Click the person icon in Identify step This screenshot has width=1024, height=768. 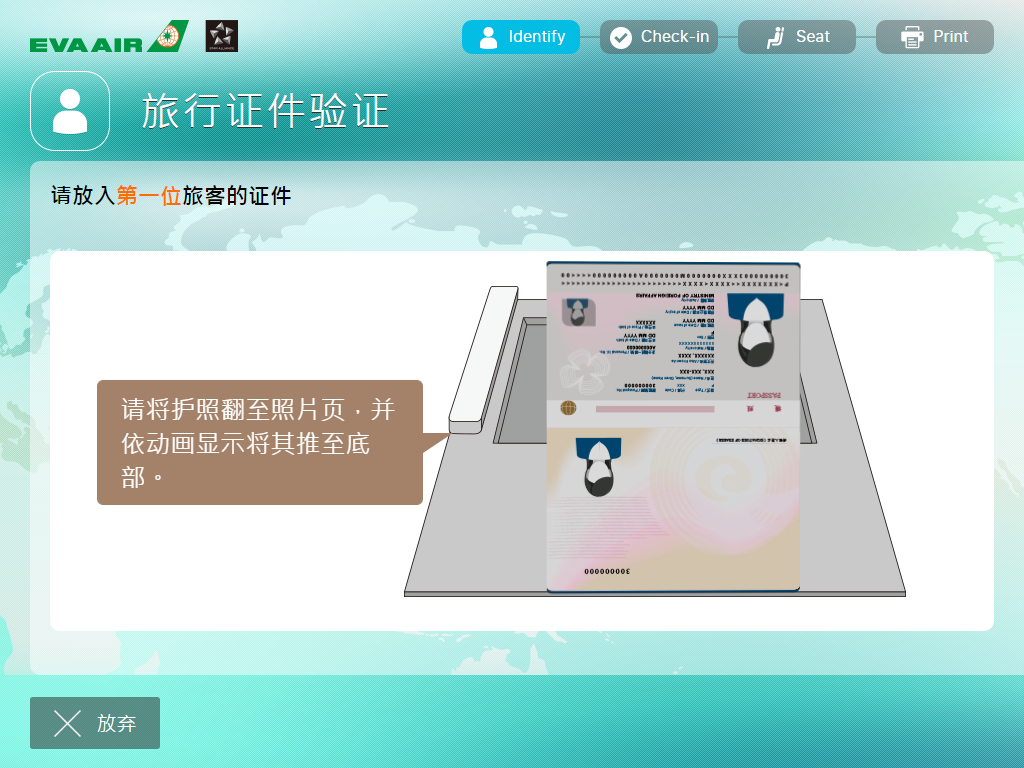click(x=488, y=37)
